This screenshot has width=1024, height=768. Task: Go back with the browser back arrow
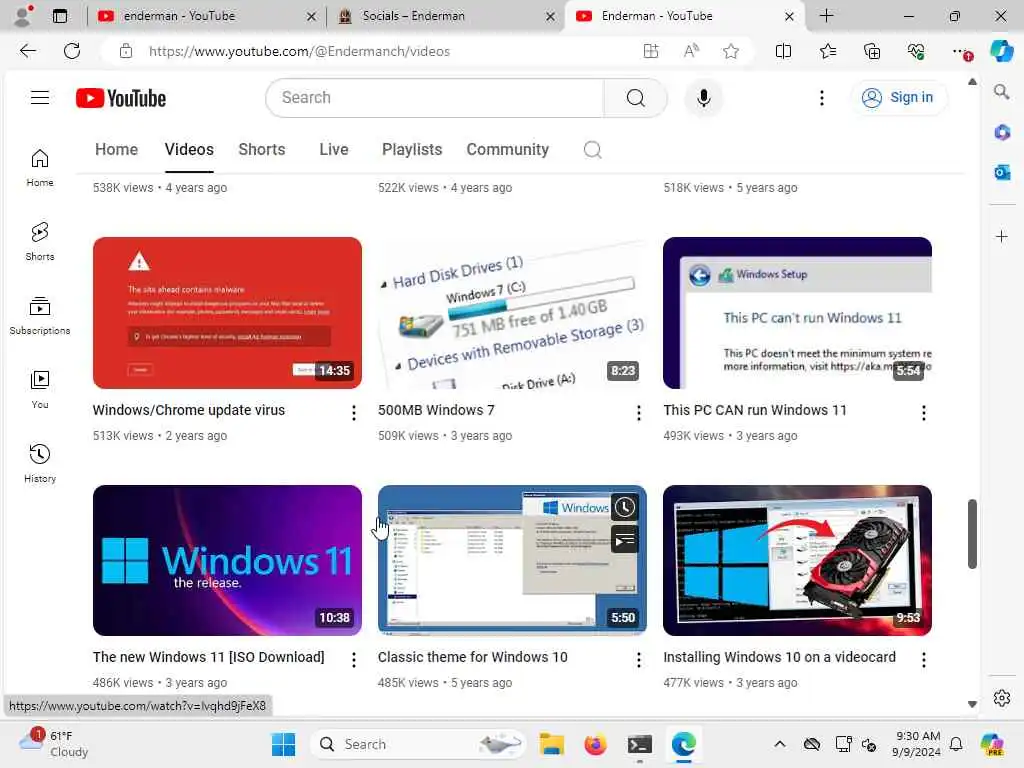[27, 51]
